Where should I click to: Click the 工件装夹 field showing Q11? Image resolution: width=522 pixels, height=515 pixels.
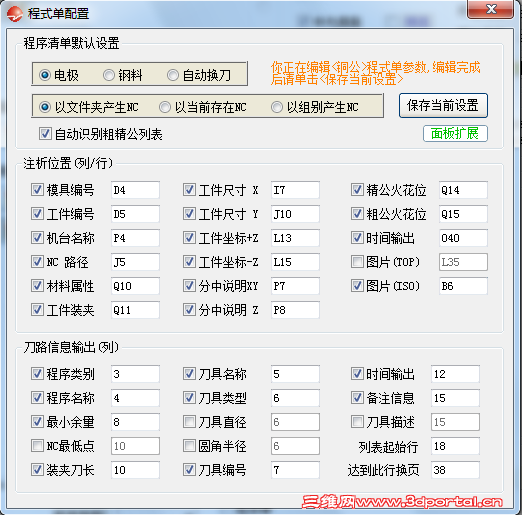tap(135, 310)
